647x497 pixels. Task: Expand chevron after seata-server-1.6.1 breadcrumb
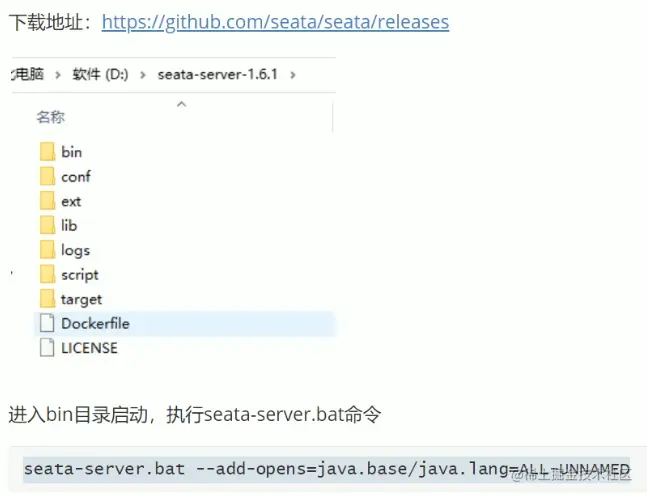pyautogui.click(x=293, y=75)
